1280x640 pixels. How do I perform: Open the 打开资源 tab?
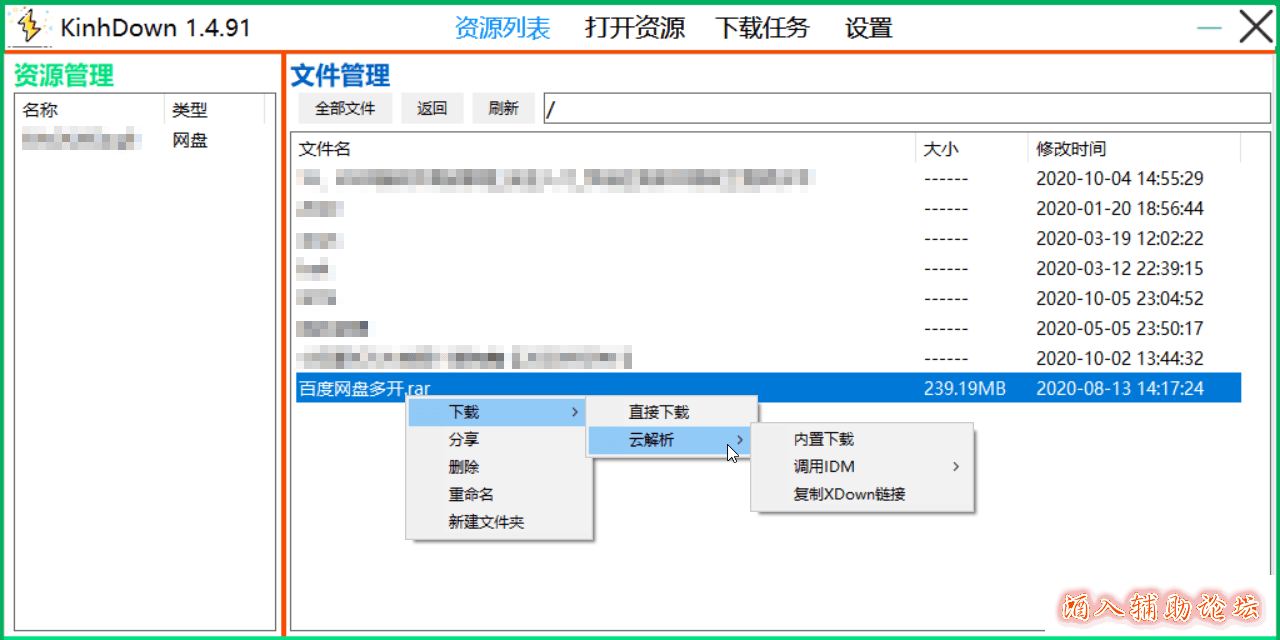(x=634, y=28)
